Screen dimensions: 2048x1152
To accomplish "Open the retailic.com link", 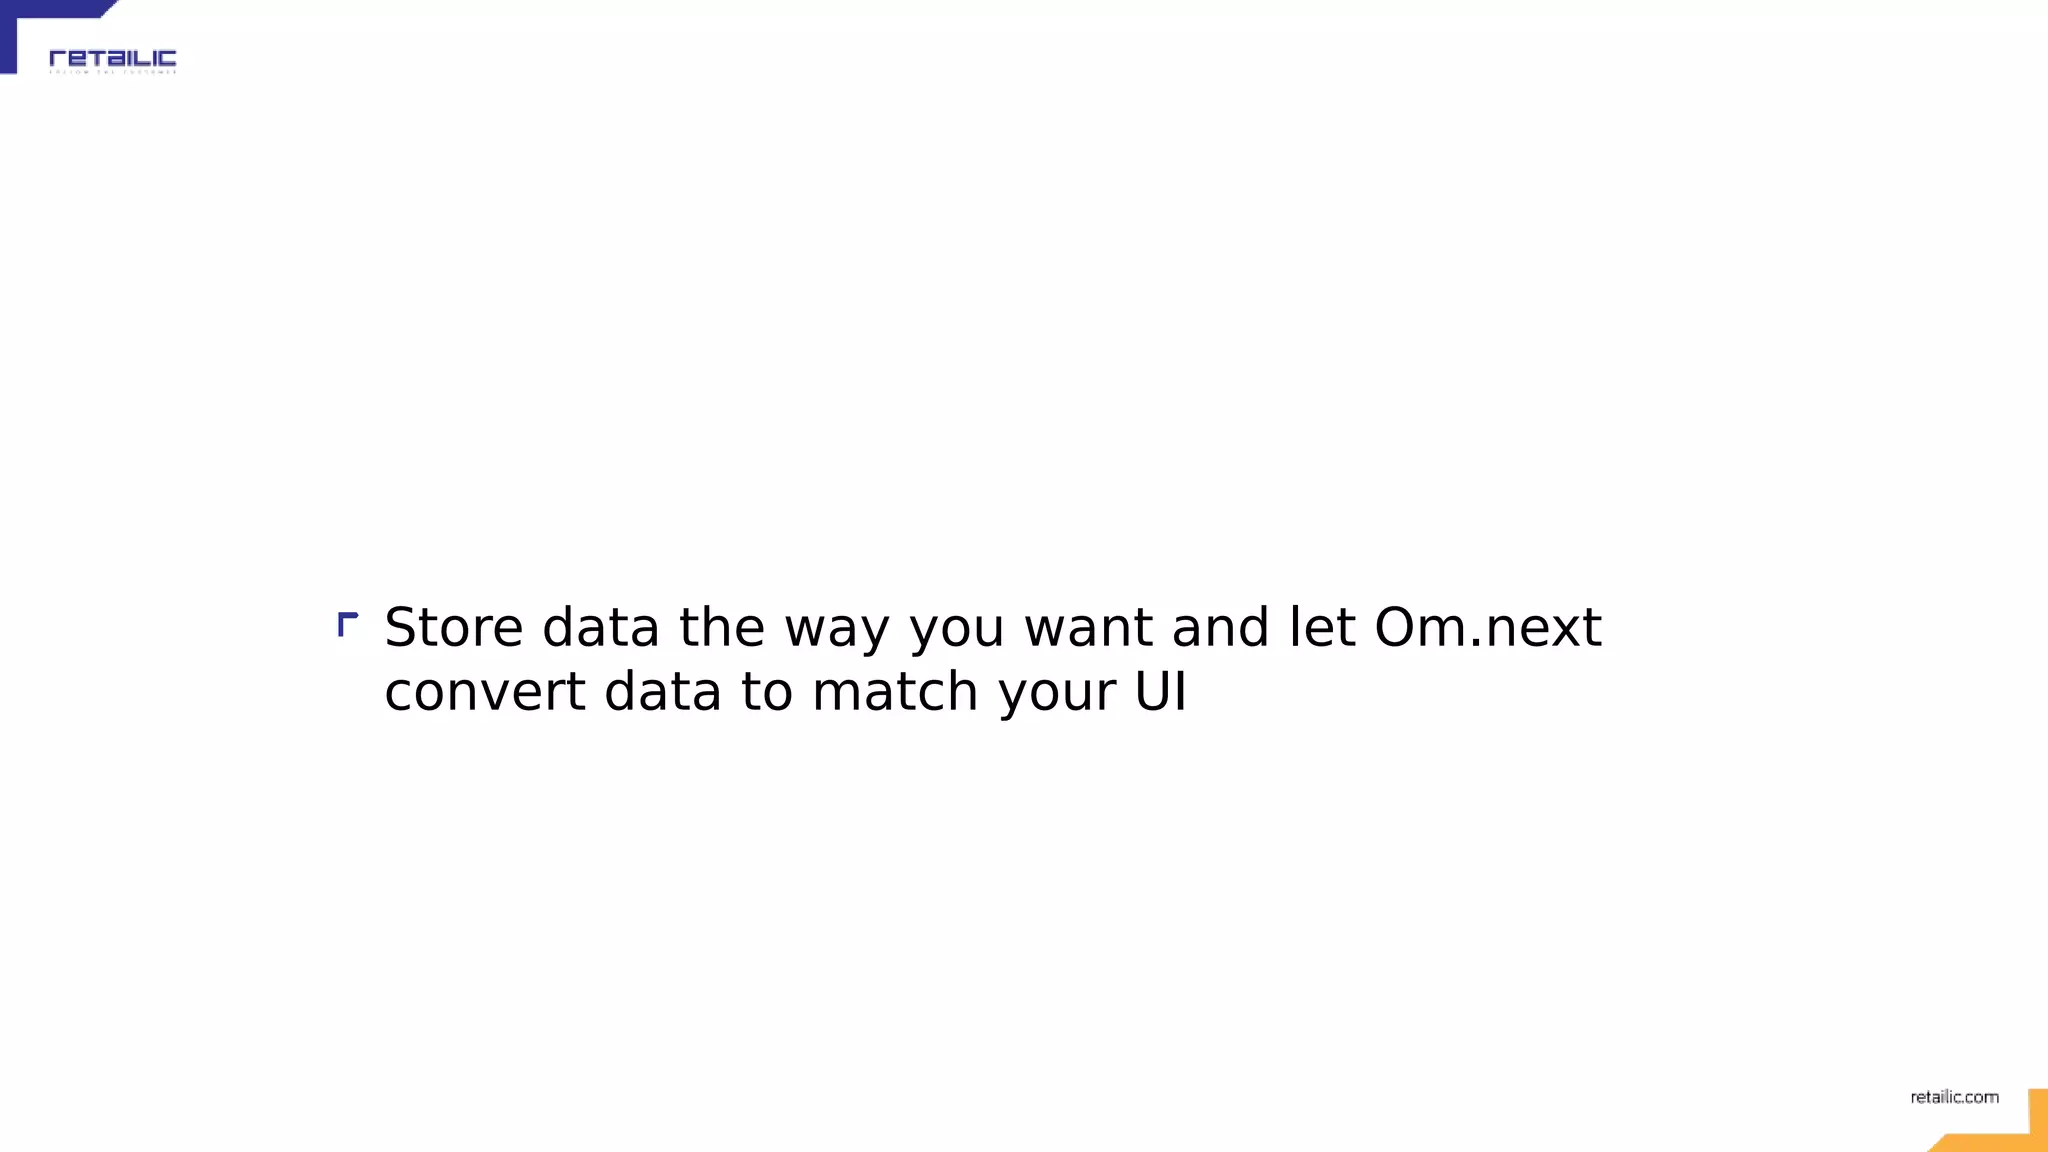I will tap(1954, 1097).
